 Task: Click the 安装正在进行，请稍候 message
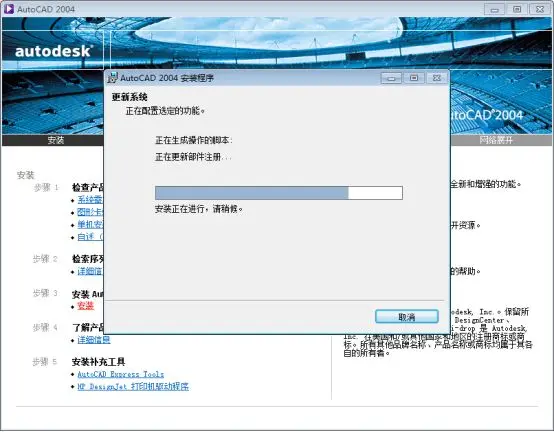[199, 209]
